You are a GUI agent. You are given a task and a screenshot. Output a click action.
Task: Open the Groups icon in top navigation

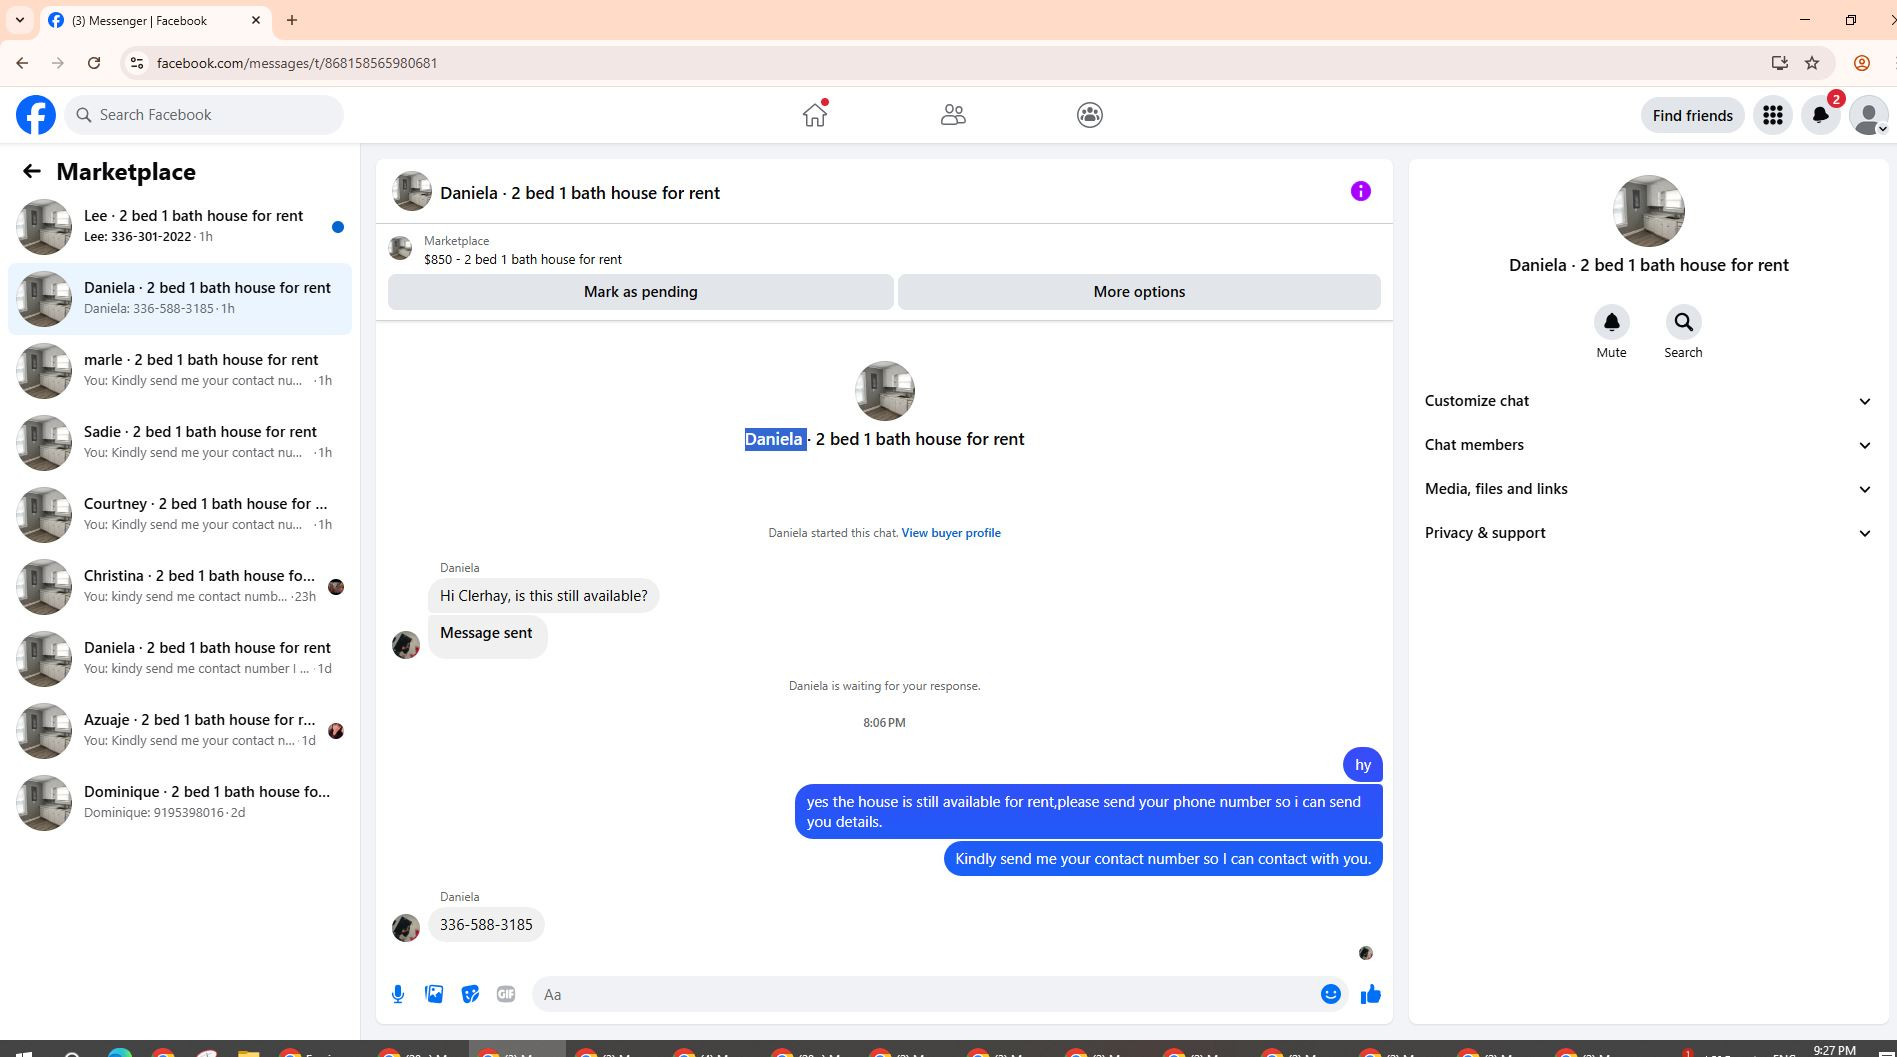coord(1090,115)
